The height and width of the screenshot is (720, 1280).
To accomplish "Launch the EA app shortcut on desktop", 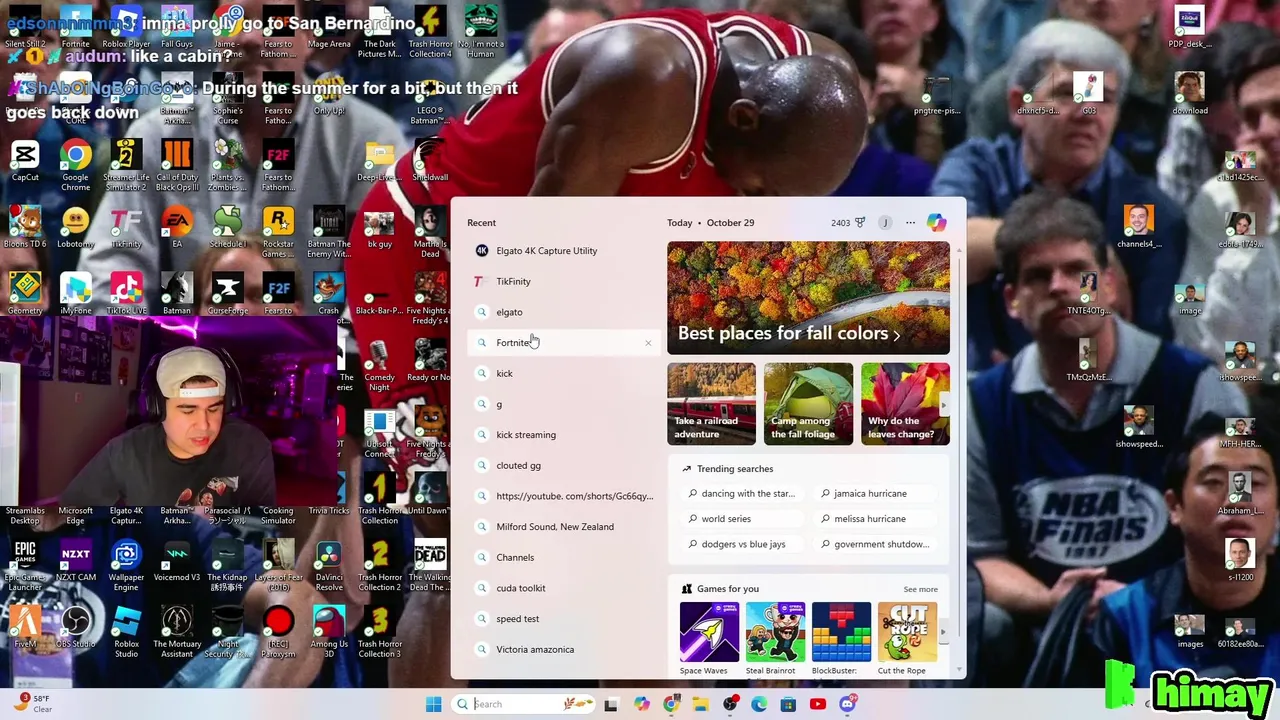I will tap(177, 227).
